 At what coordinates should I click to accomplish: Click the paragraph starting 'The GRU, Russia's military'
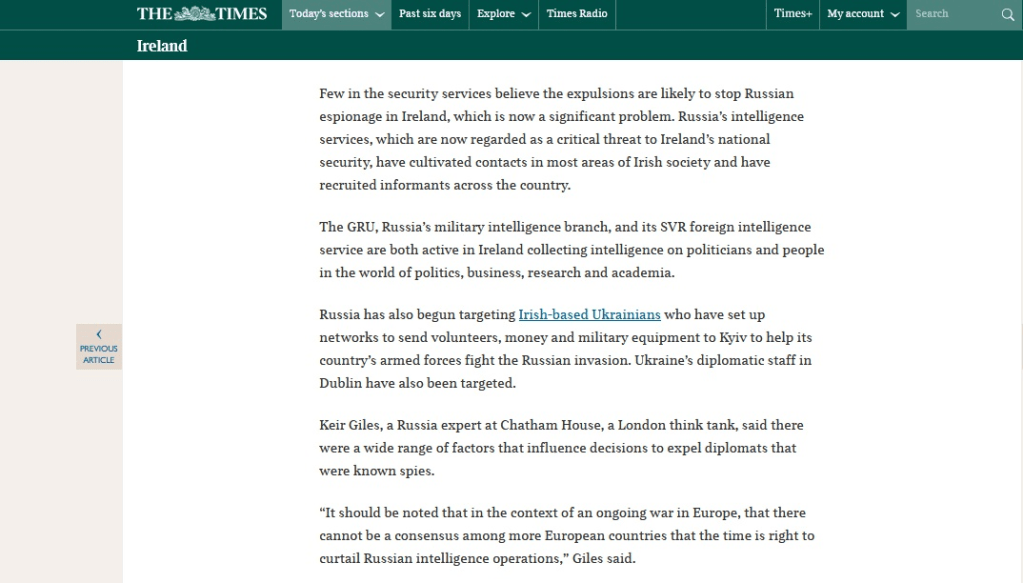click(x=571, y=250)
